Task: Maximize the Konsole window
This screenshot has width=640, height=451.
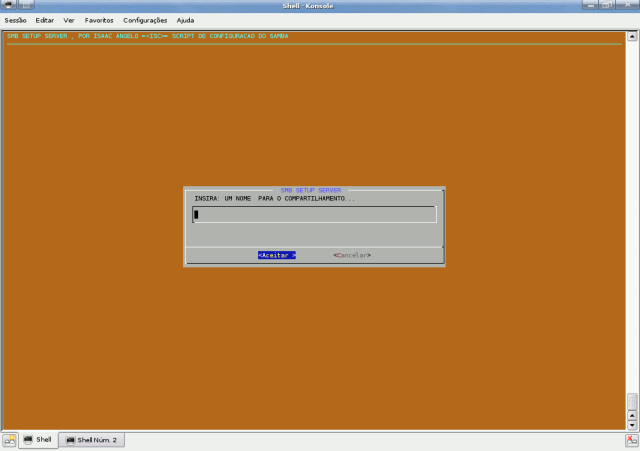Action: [605, 6]
